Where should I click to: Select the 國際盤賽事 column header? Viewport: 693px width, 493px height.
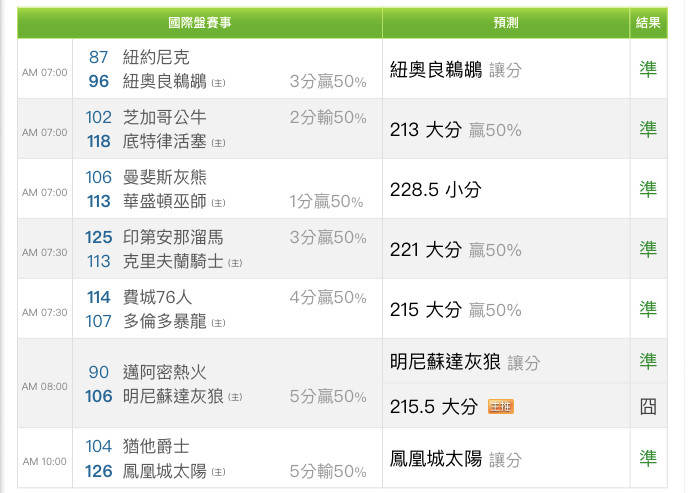click(200, 23)
